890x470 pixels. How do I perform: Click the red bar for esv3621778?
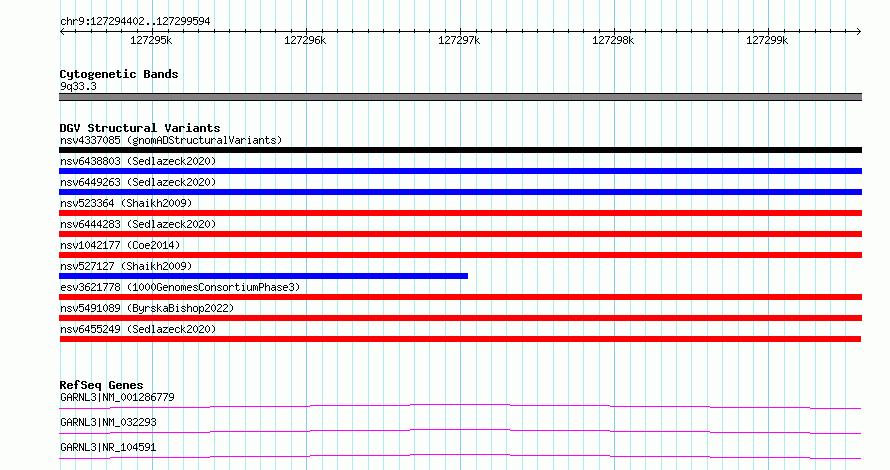(460, 297)
